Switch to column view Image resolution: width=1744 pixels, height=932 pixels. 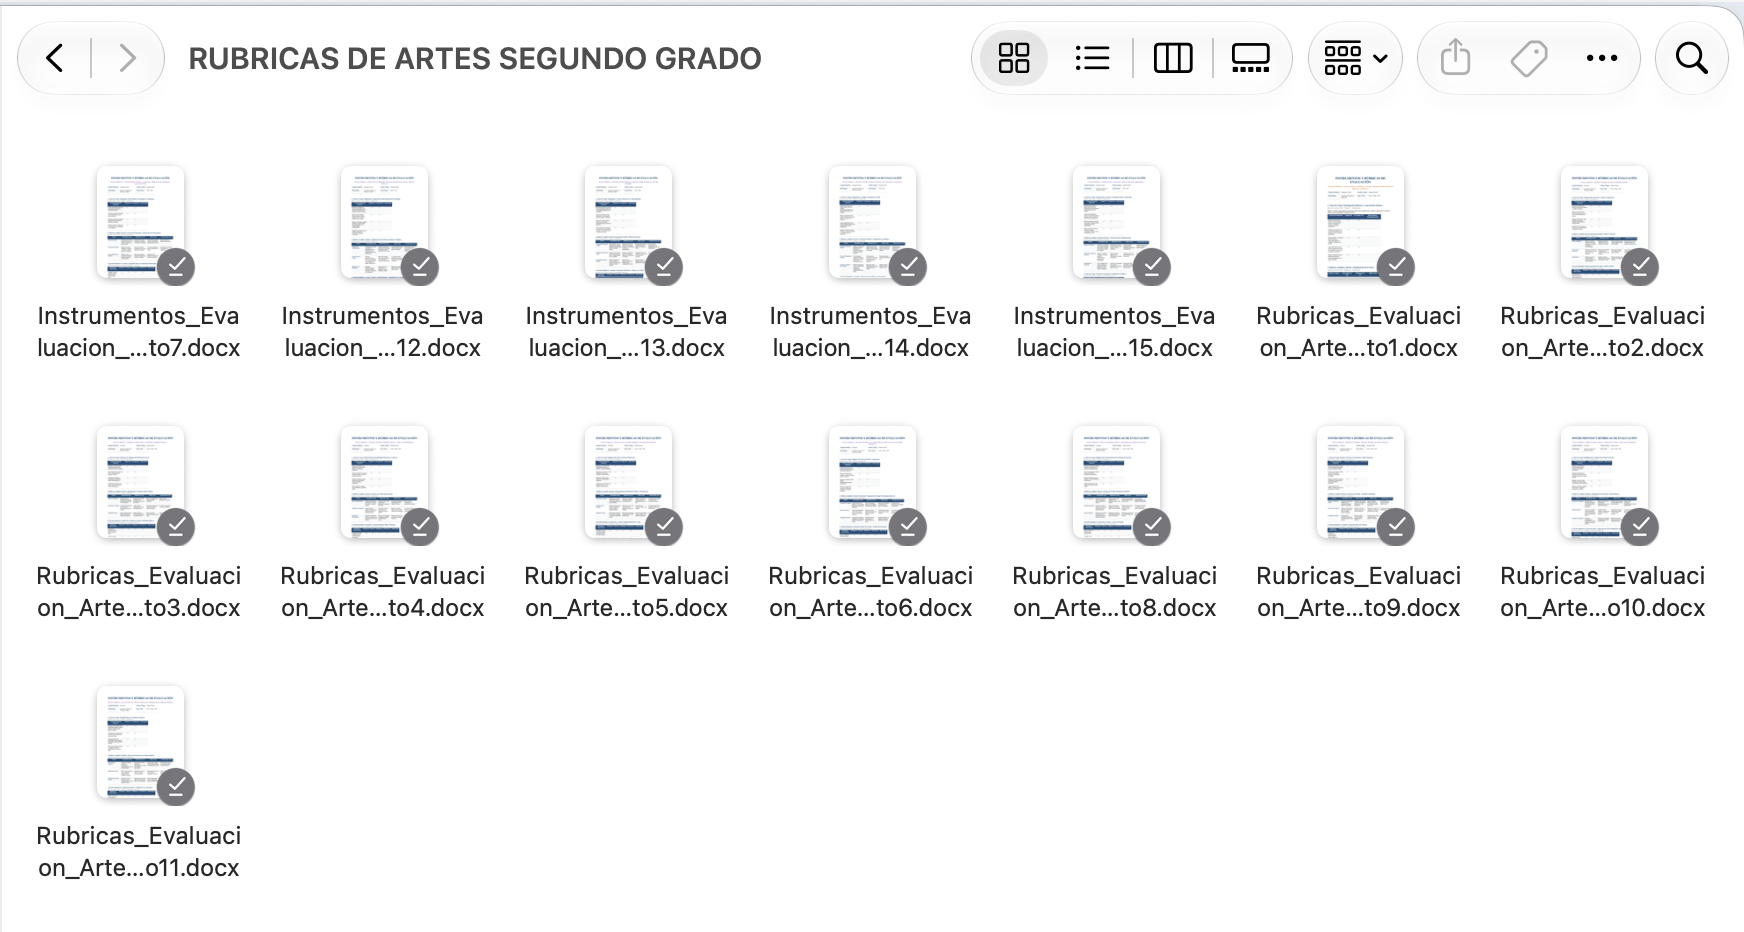click(x=1173, y=58)
